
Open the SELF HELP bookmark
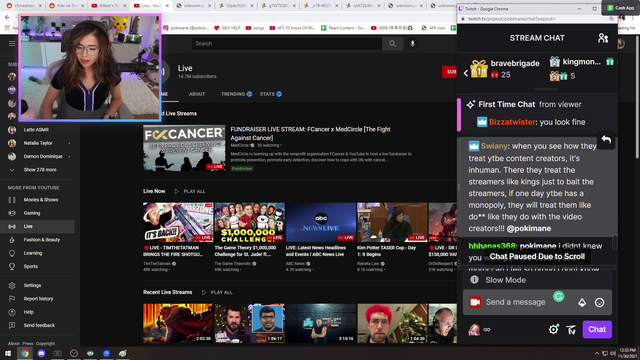point(227,28)
